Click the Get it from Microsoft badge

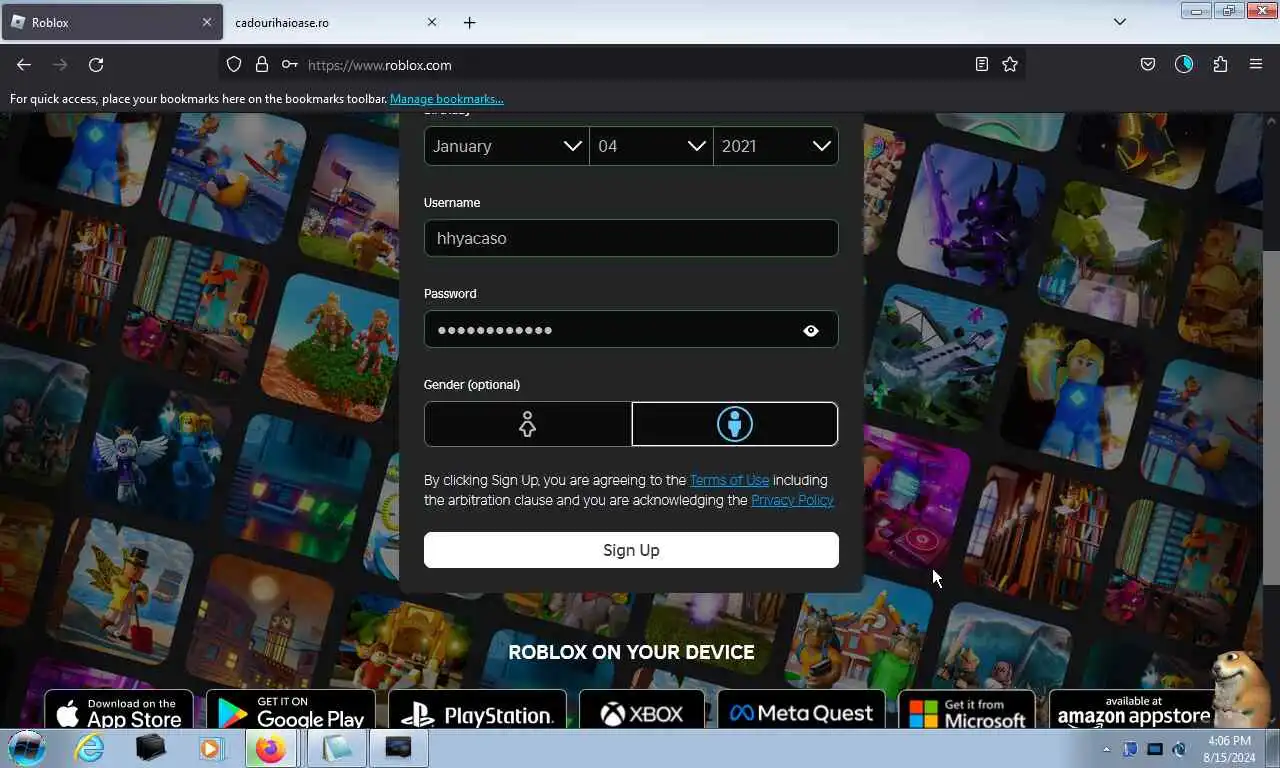click(x=967, y=711)
